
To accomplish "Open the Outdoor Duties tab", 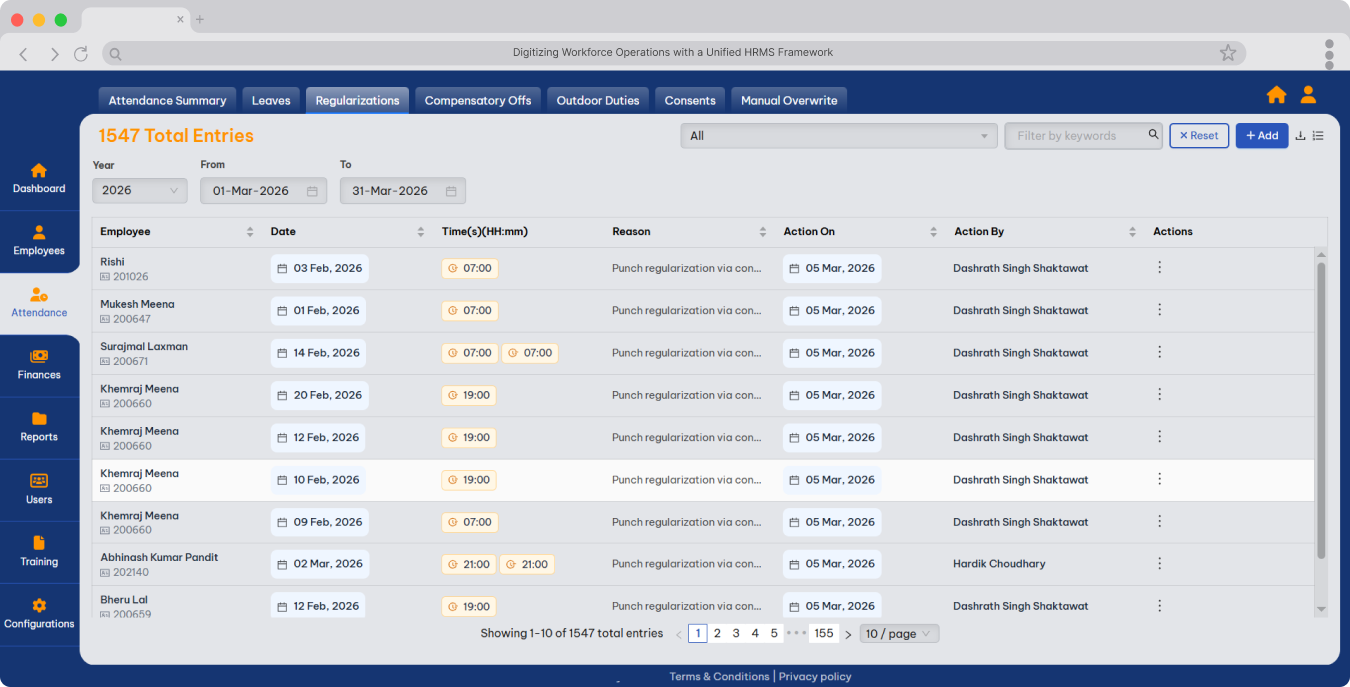I will pos(598,100).
